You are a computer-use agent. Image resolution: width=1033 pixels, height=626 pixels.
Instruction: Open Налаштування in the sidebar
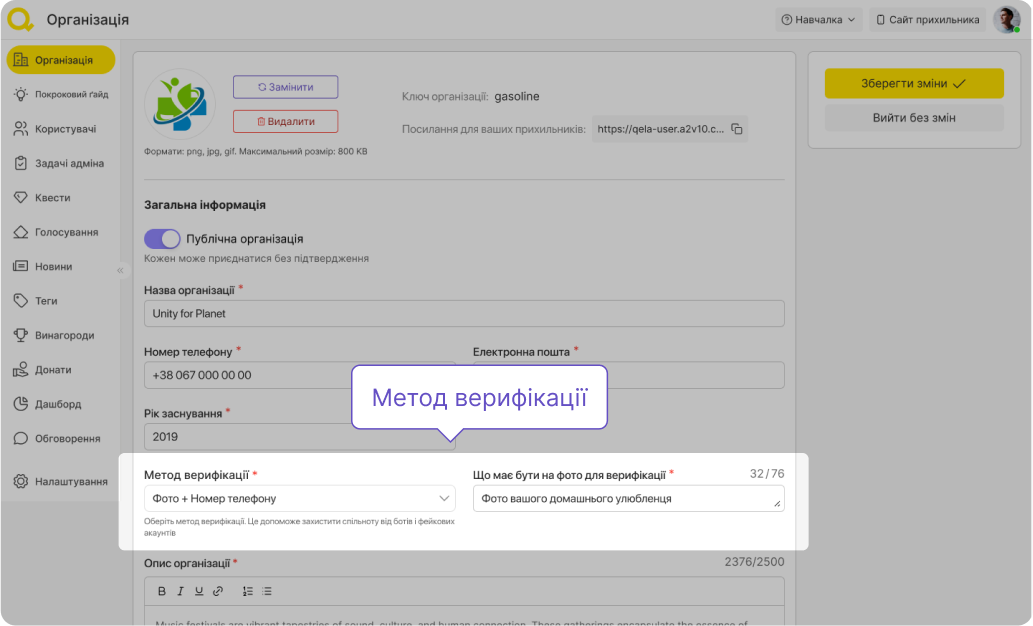tap(70, 481)
